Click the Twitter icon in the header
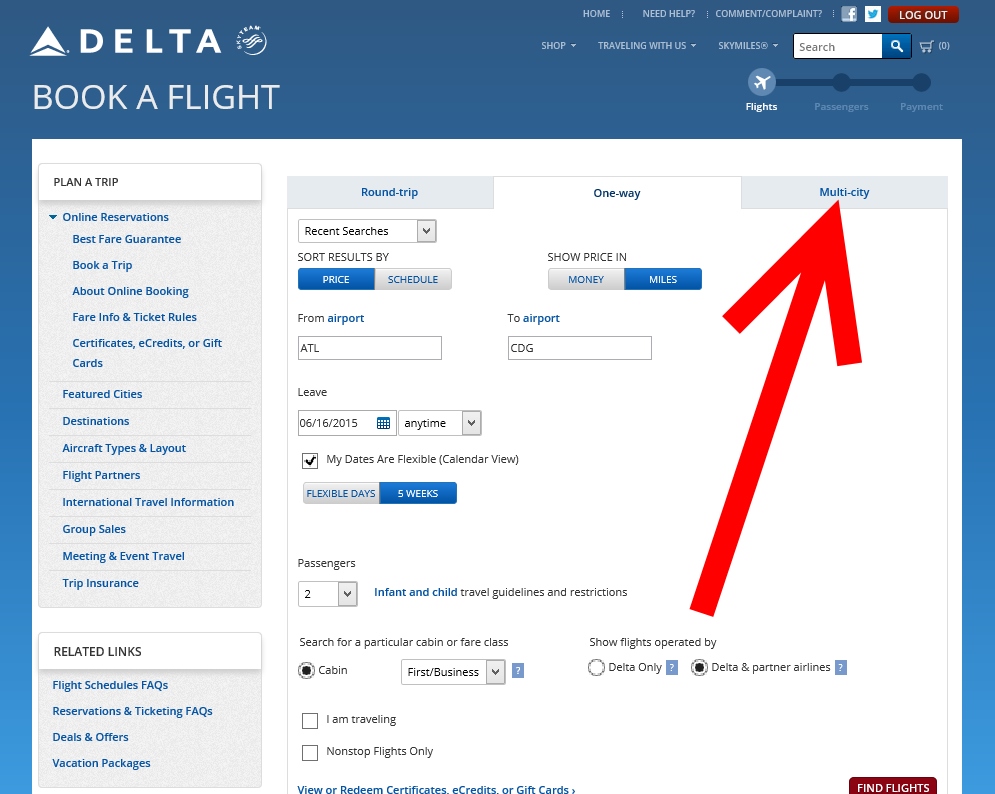Image resolution: width=995 pixels, height=794 pixels. pos(871,14)
